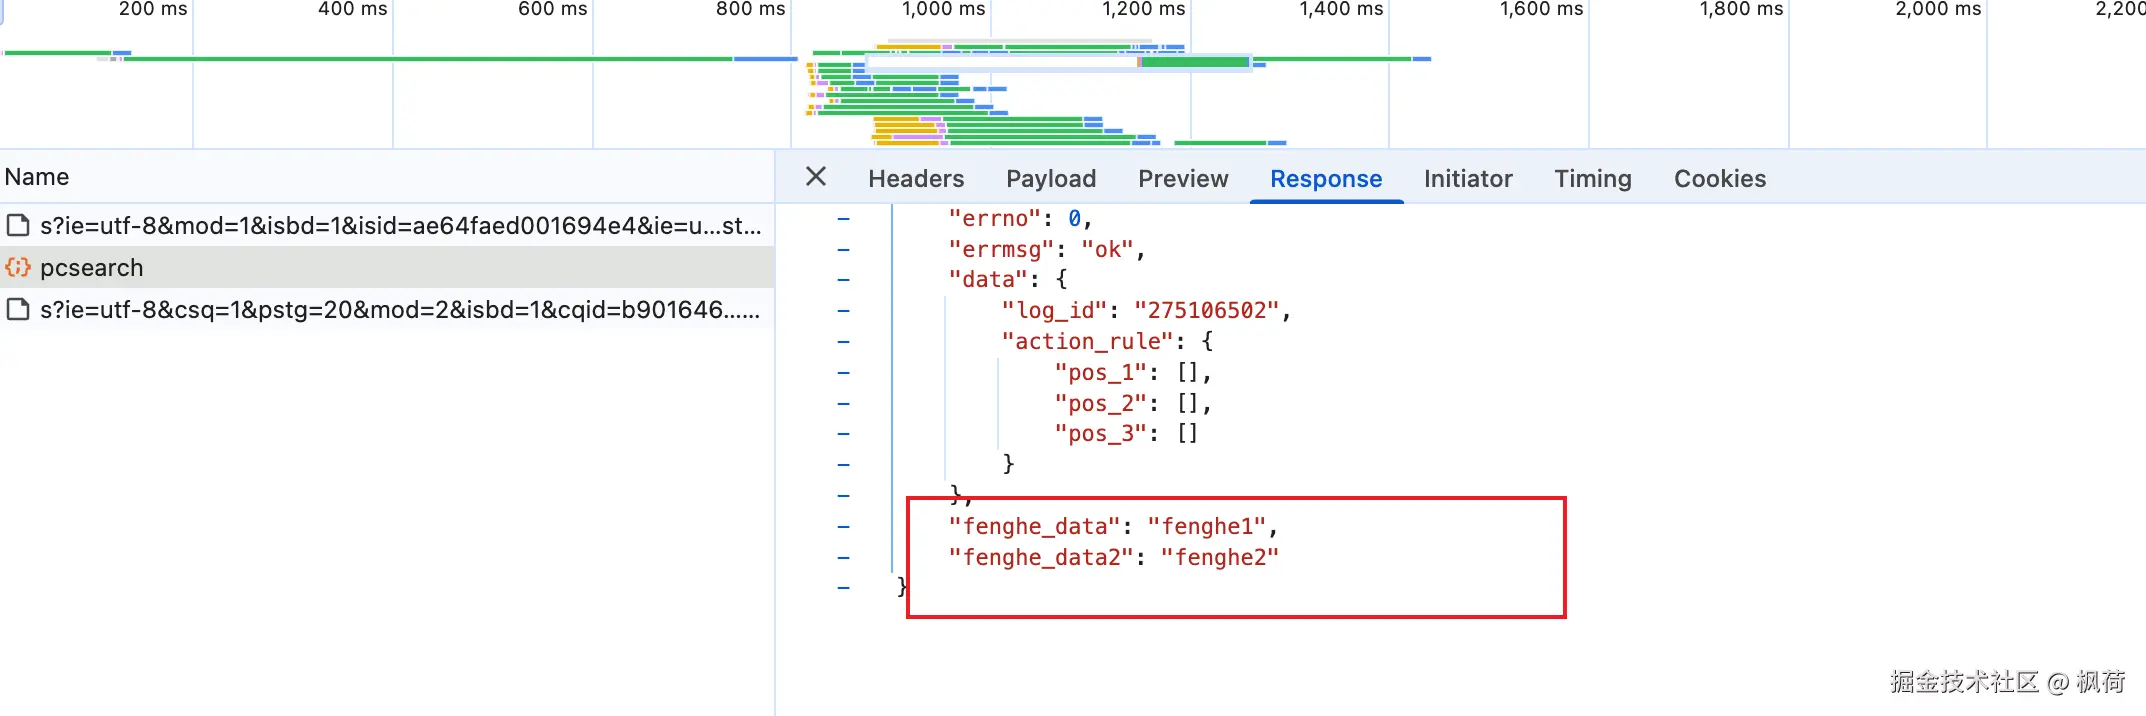Image resolution: width=2146 pixels, height=716 pixels.
Task: Click the fold marker beside "pos_2"
Action: pyautogui.click(x=844, y=404)
